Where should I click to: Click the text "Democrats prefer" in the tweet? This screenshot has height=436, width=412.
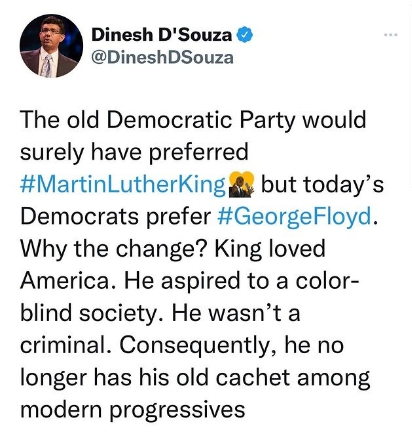(115, 217)
